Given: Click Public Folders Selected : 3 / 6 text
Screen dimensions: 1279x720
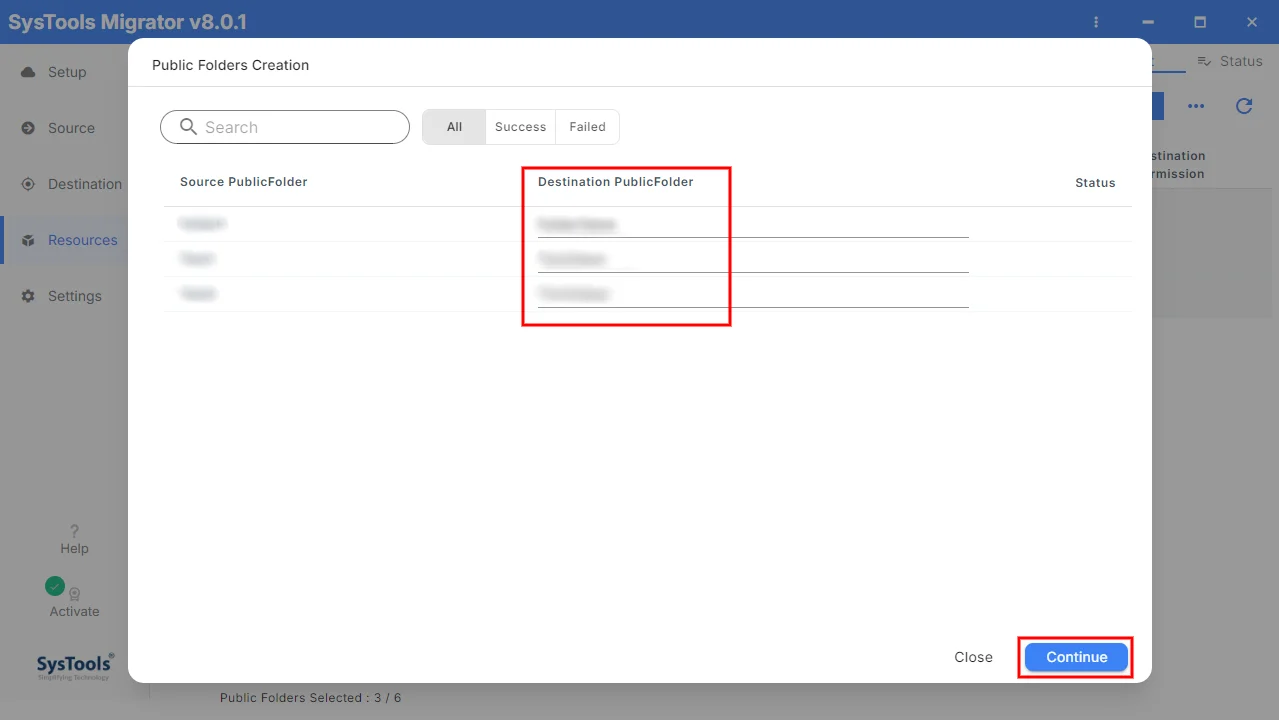Looking at the screenshot, I should click(310, 698).
